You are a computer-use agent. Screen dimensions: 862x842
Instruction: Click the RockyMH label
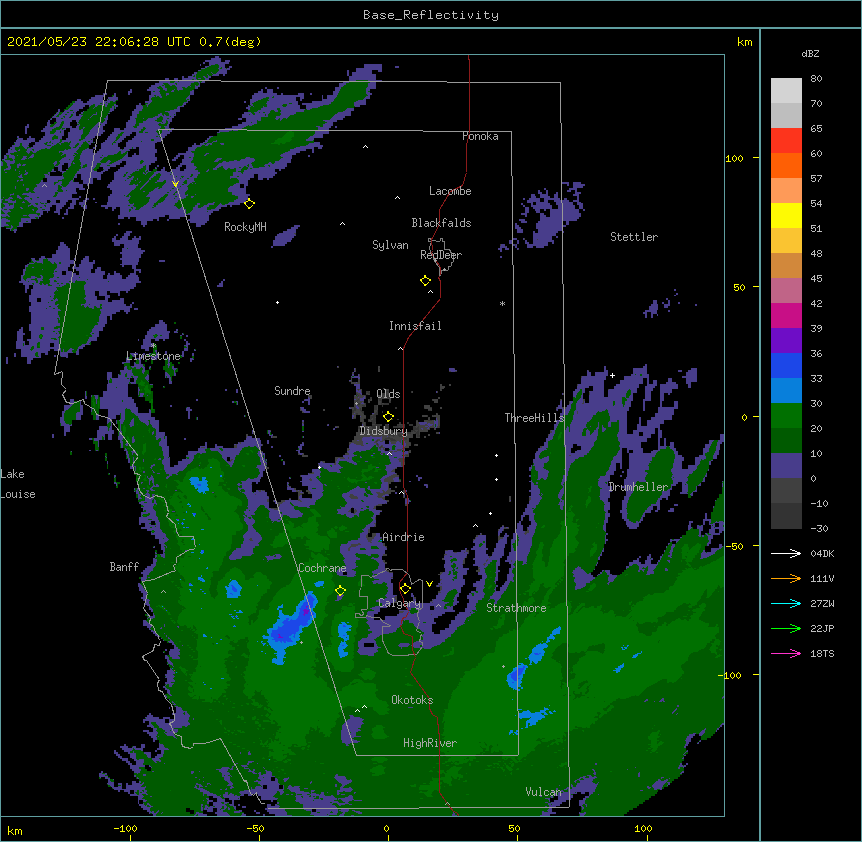click(245, 227)
